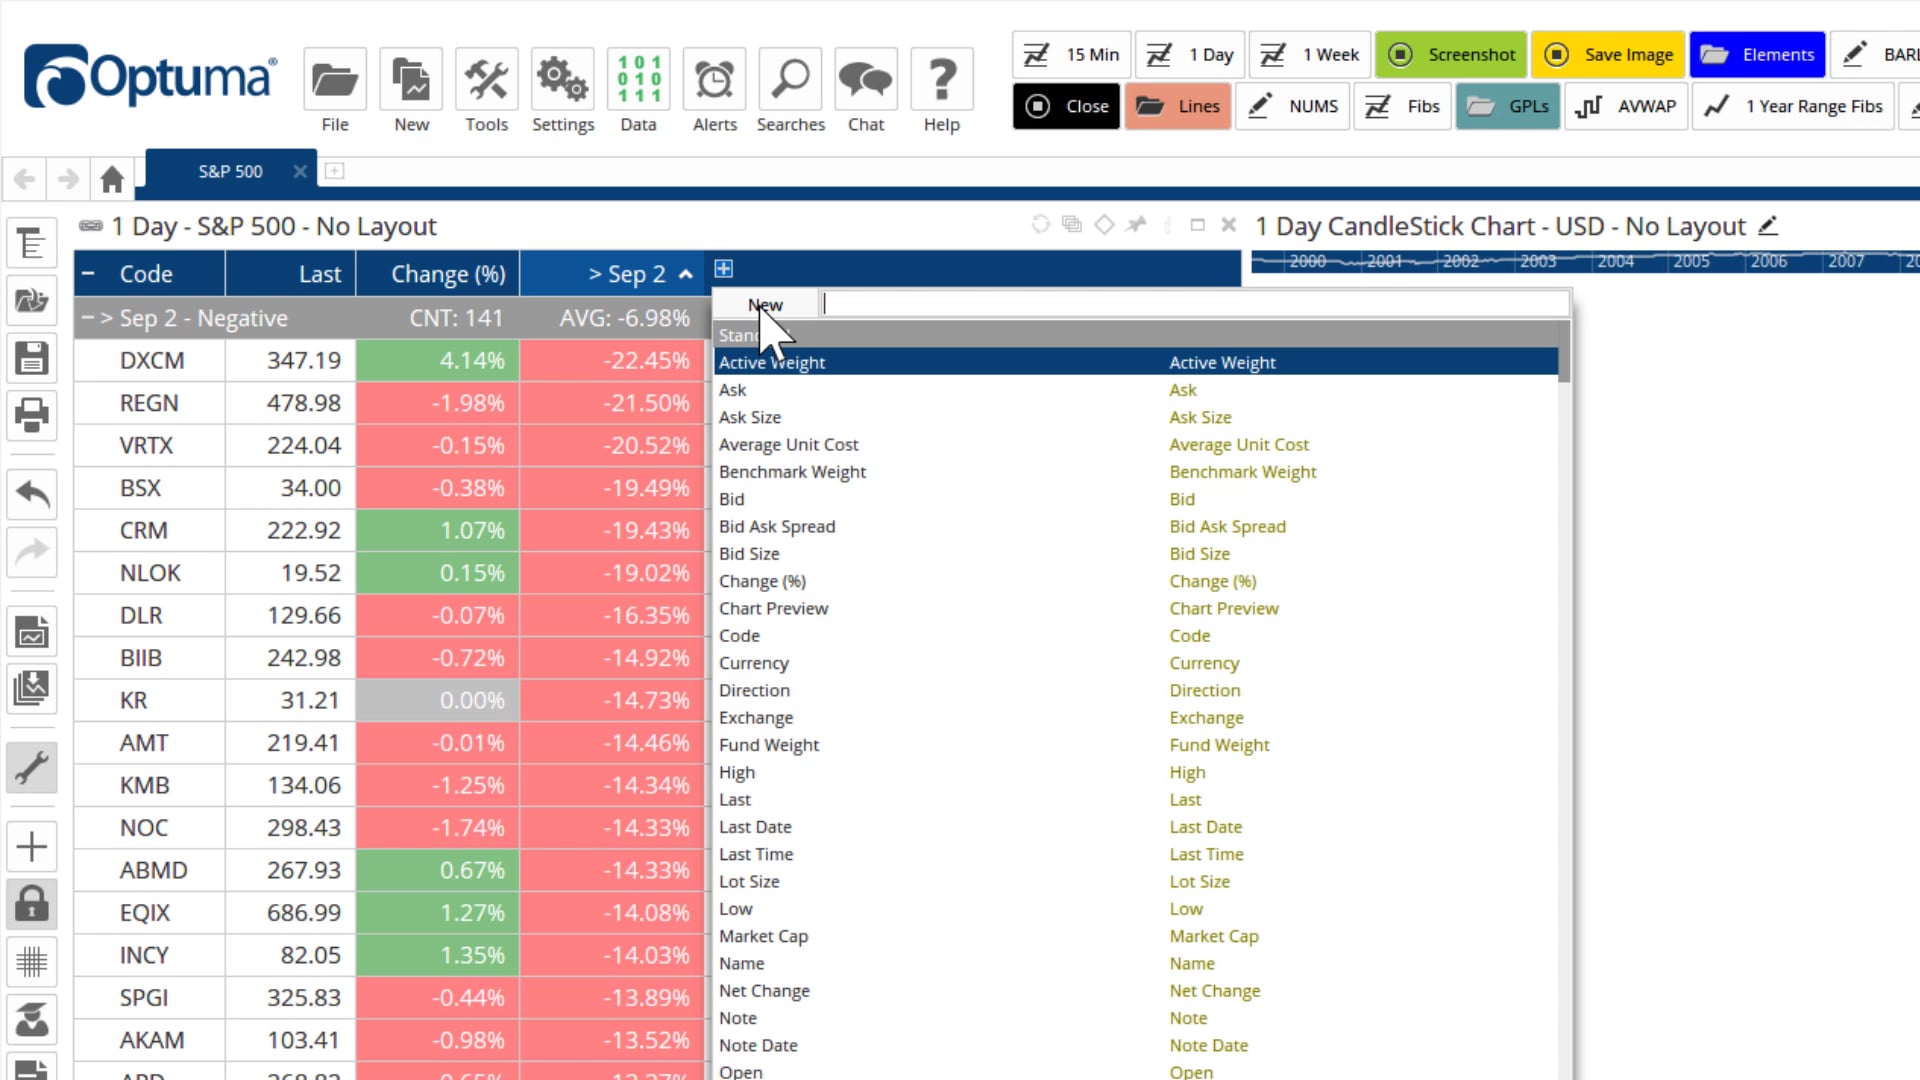The image size is (1920, 1080).
Task: Click the home icon in navigation bar
Action: pos(112,179)
